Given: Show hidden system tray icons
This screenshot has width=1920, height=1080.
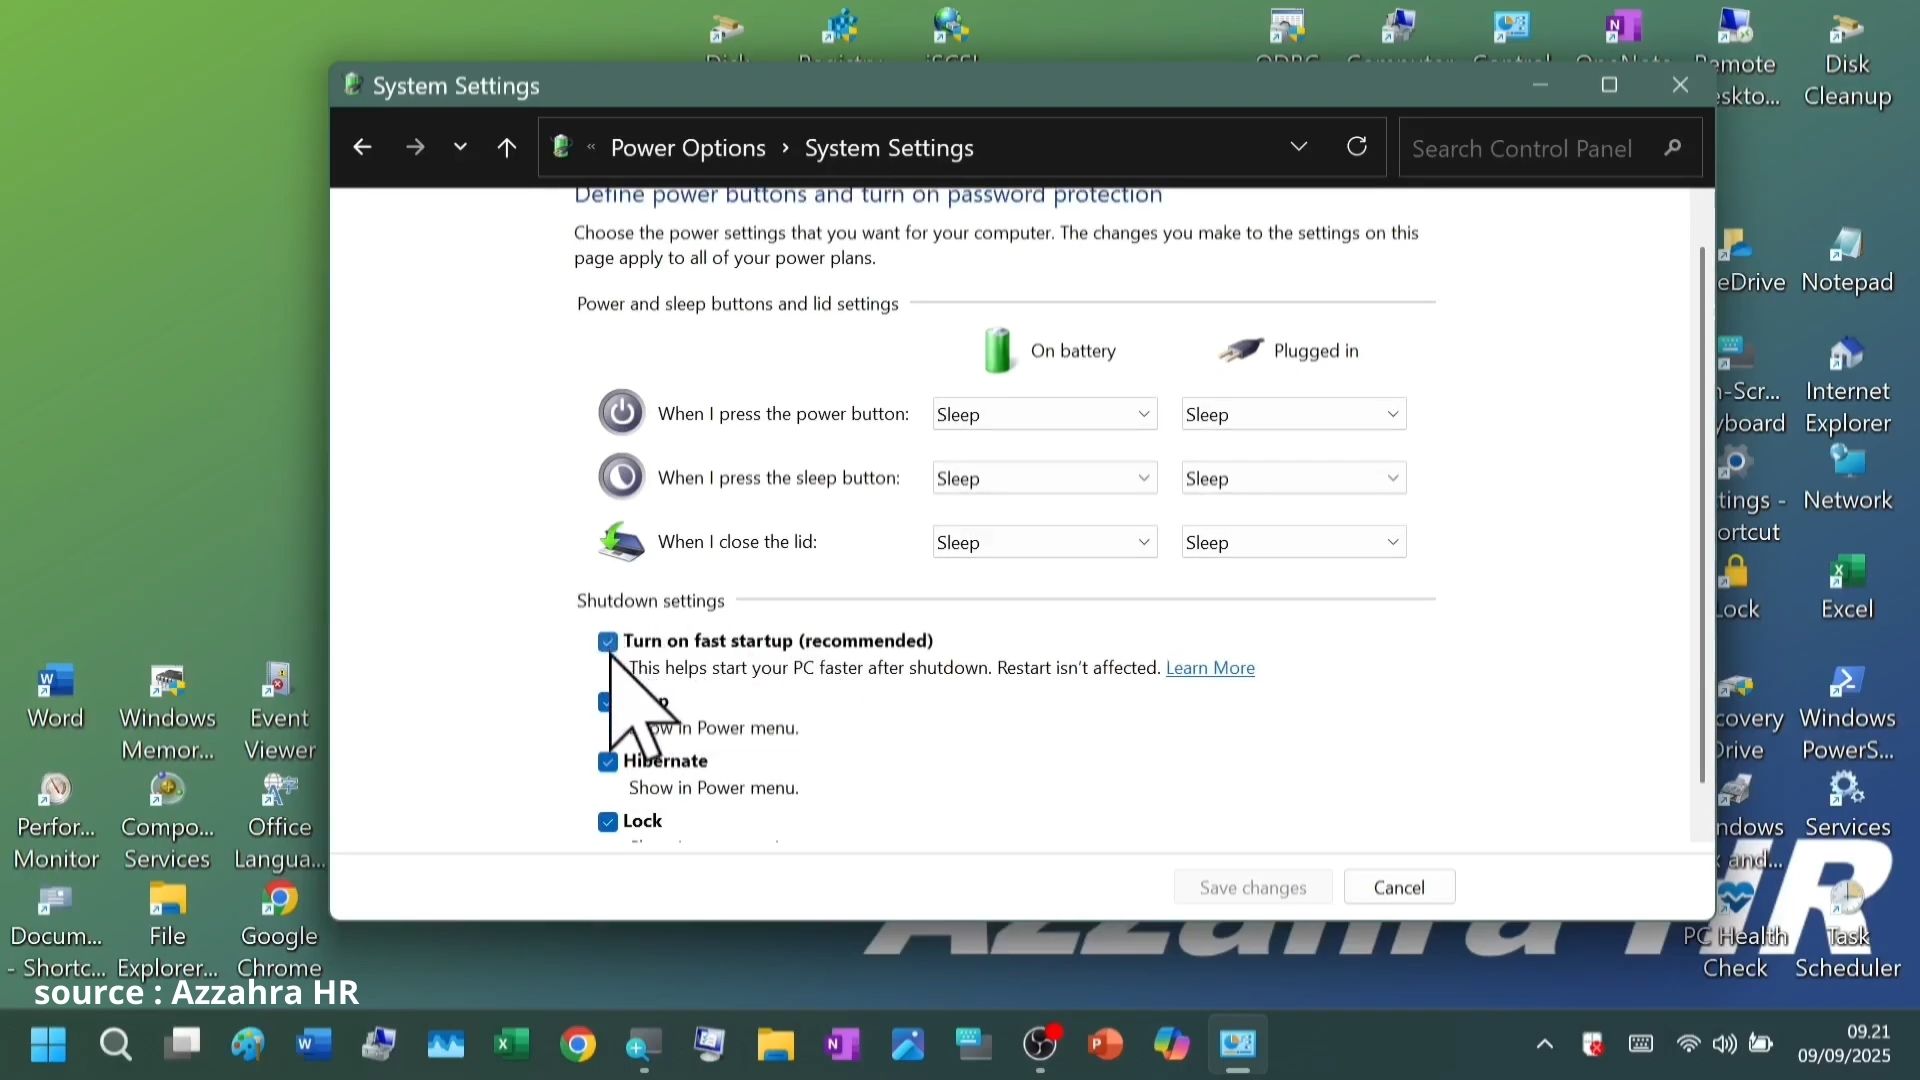Looking at the screenshot, I should 1545,1045.
